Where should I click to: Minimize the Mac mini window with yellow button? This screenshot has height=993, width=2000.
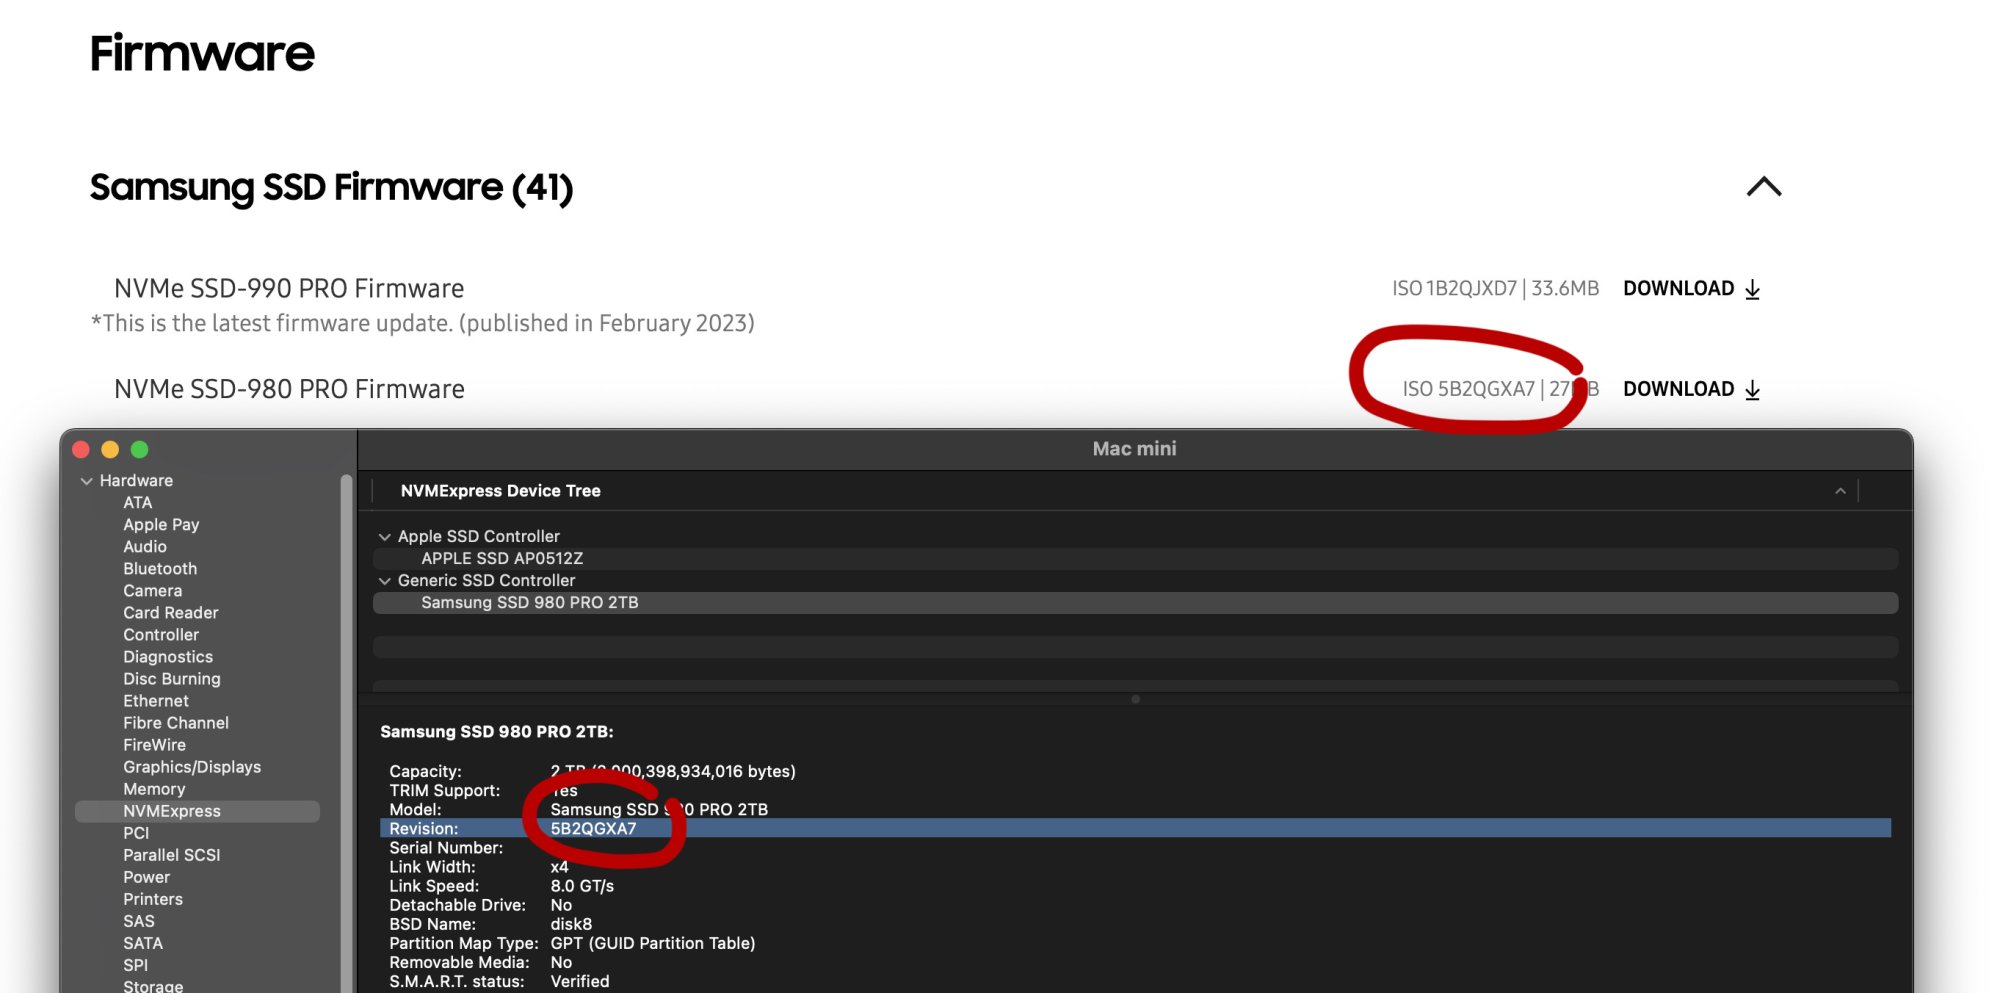pyautogui.click(x=110, y=450)
